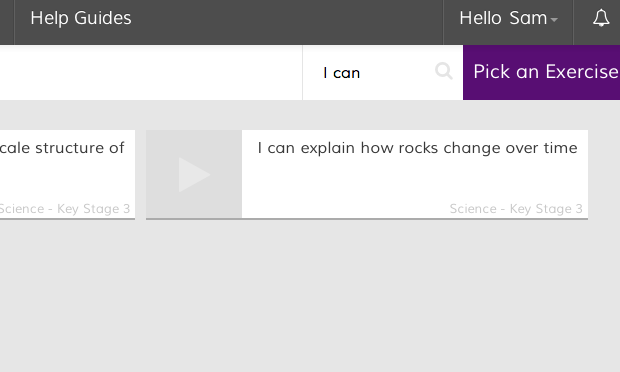The height and width of the screenshot is (372, 620).
Task: Click the dark header segment left of Help Guides
Action: [x=7, y=22]
